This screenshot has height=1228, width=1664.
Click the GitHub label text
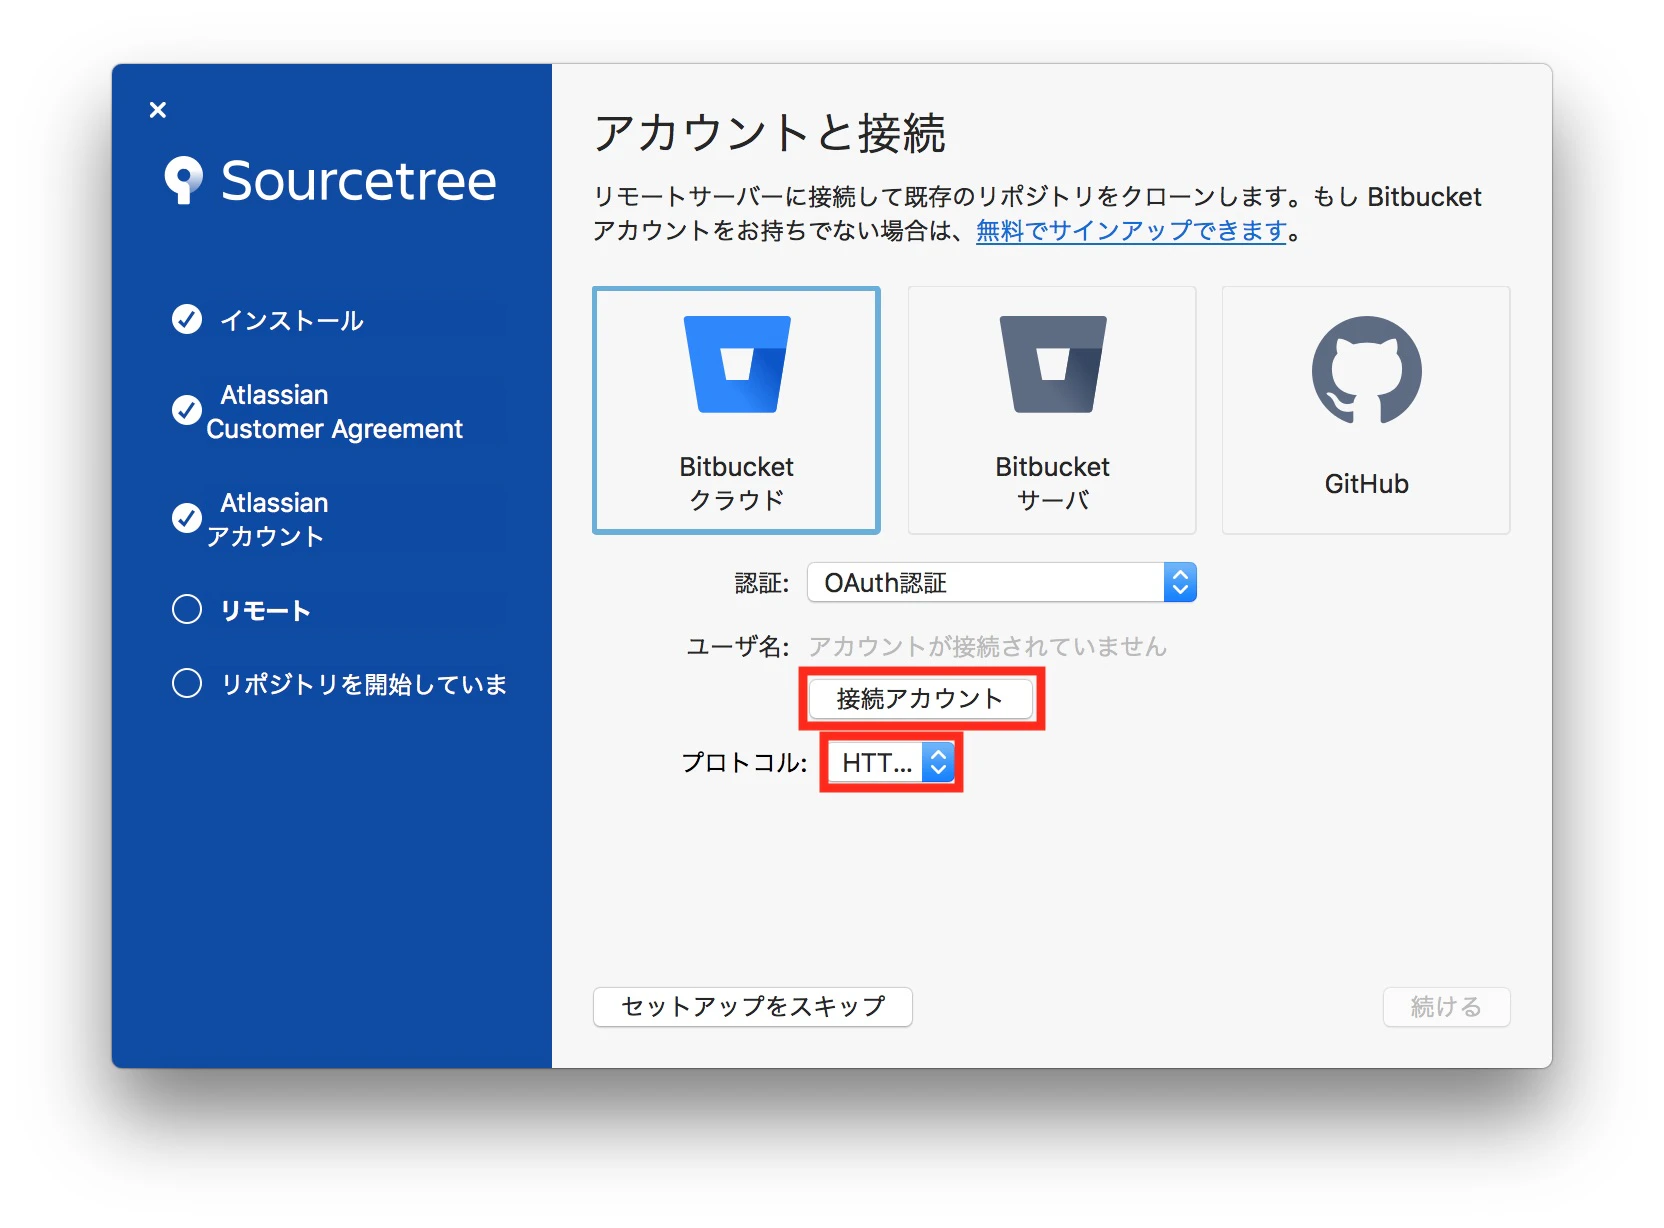click(x=1366, y=484)
